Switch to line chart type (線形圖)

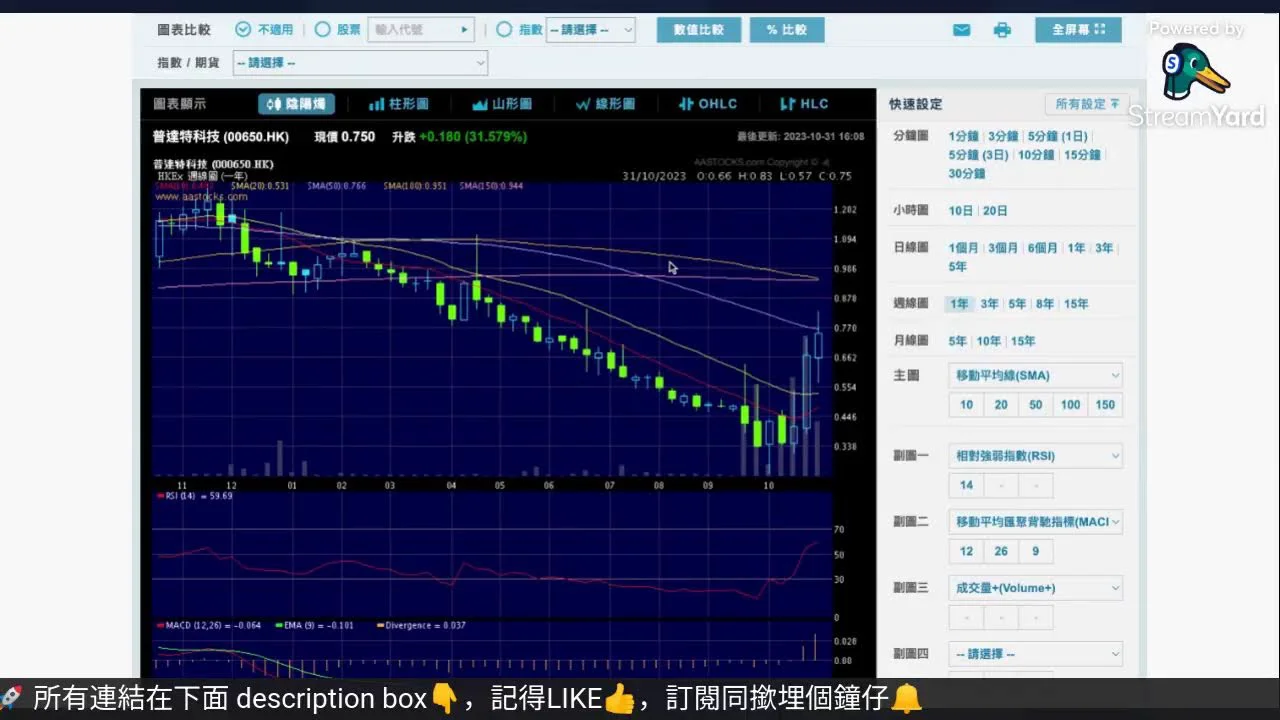coord(605,104)
